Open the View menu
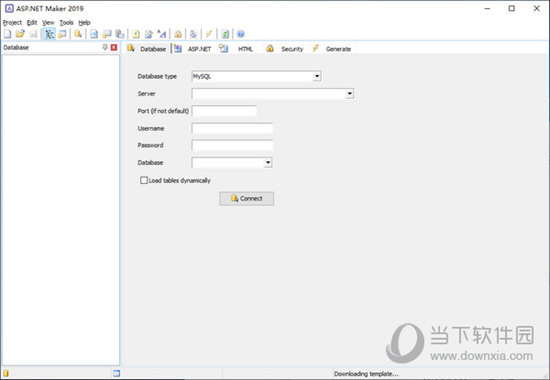550x380 pixels. click(x=48, y=22)
